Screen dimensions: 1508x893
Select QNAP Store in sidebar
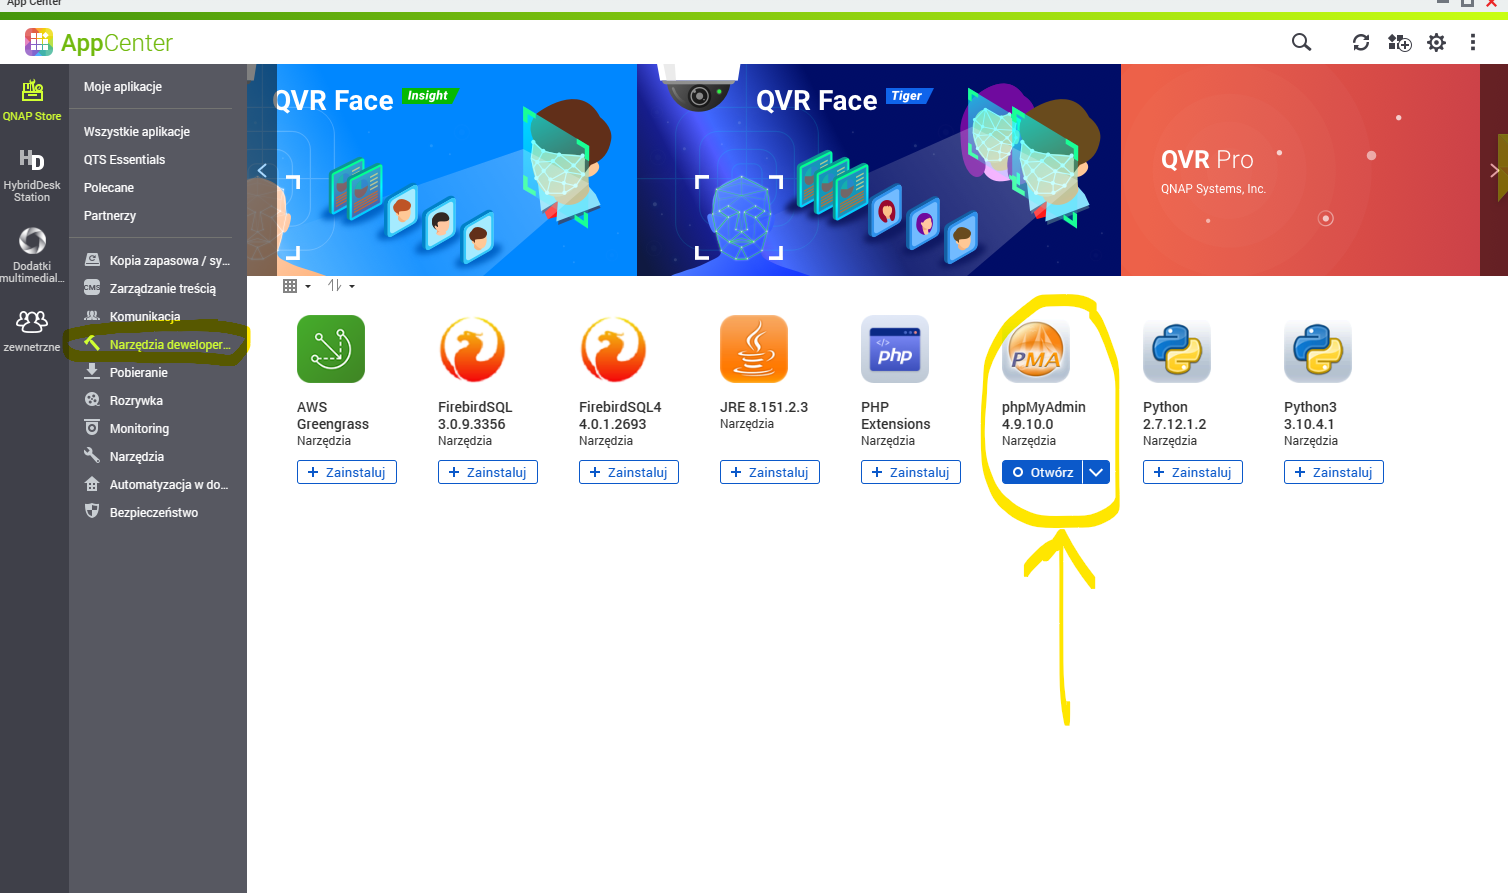[32, 101]
